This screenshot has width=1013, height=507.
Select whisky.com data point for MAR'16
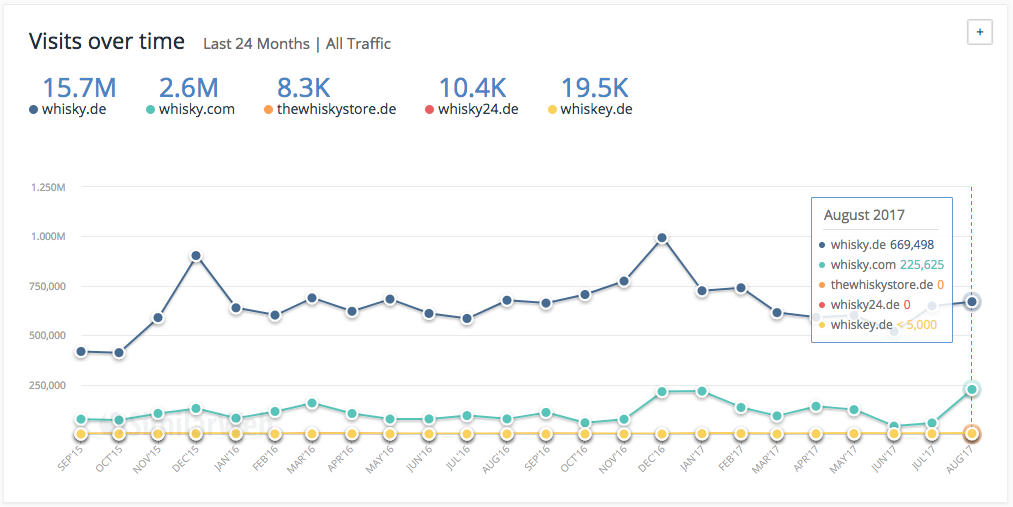click(312, 403)
